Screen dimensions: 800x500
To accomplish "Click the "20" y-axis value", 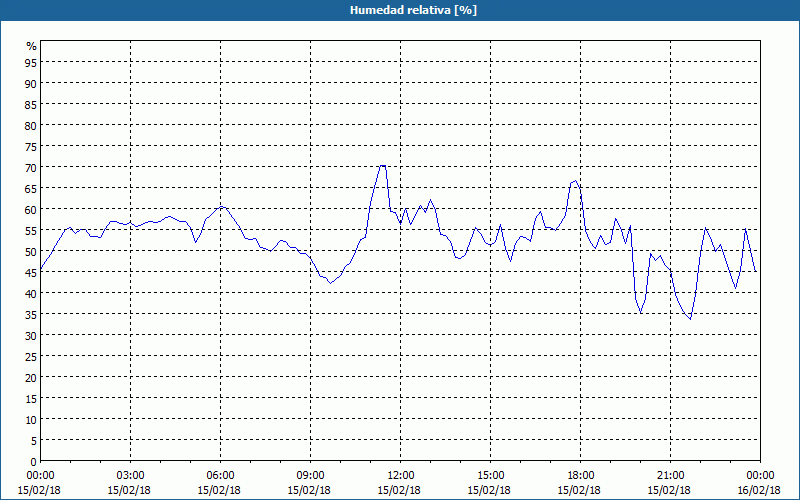I will pos(31,377).
